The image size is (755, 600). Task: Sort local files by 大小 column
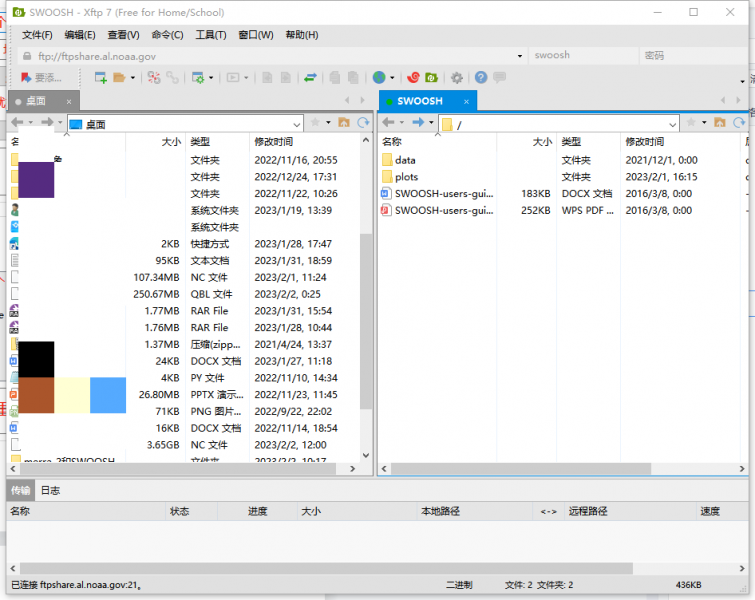(171, 142)
